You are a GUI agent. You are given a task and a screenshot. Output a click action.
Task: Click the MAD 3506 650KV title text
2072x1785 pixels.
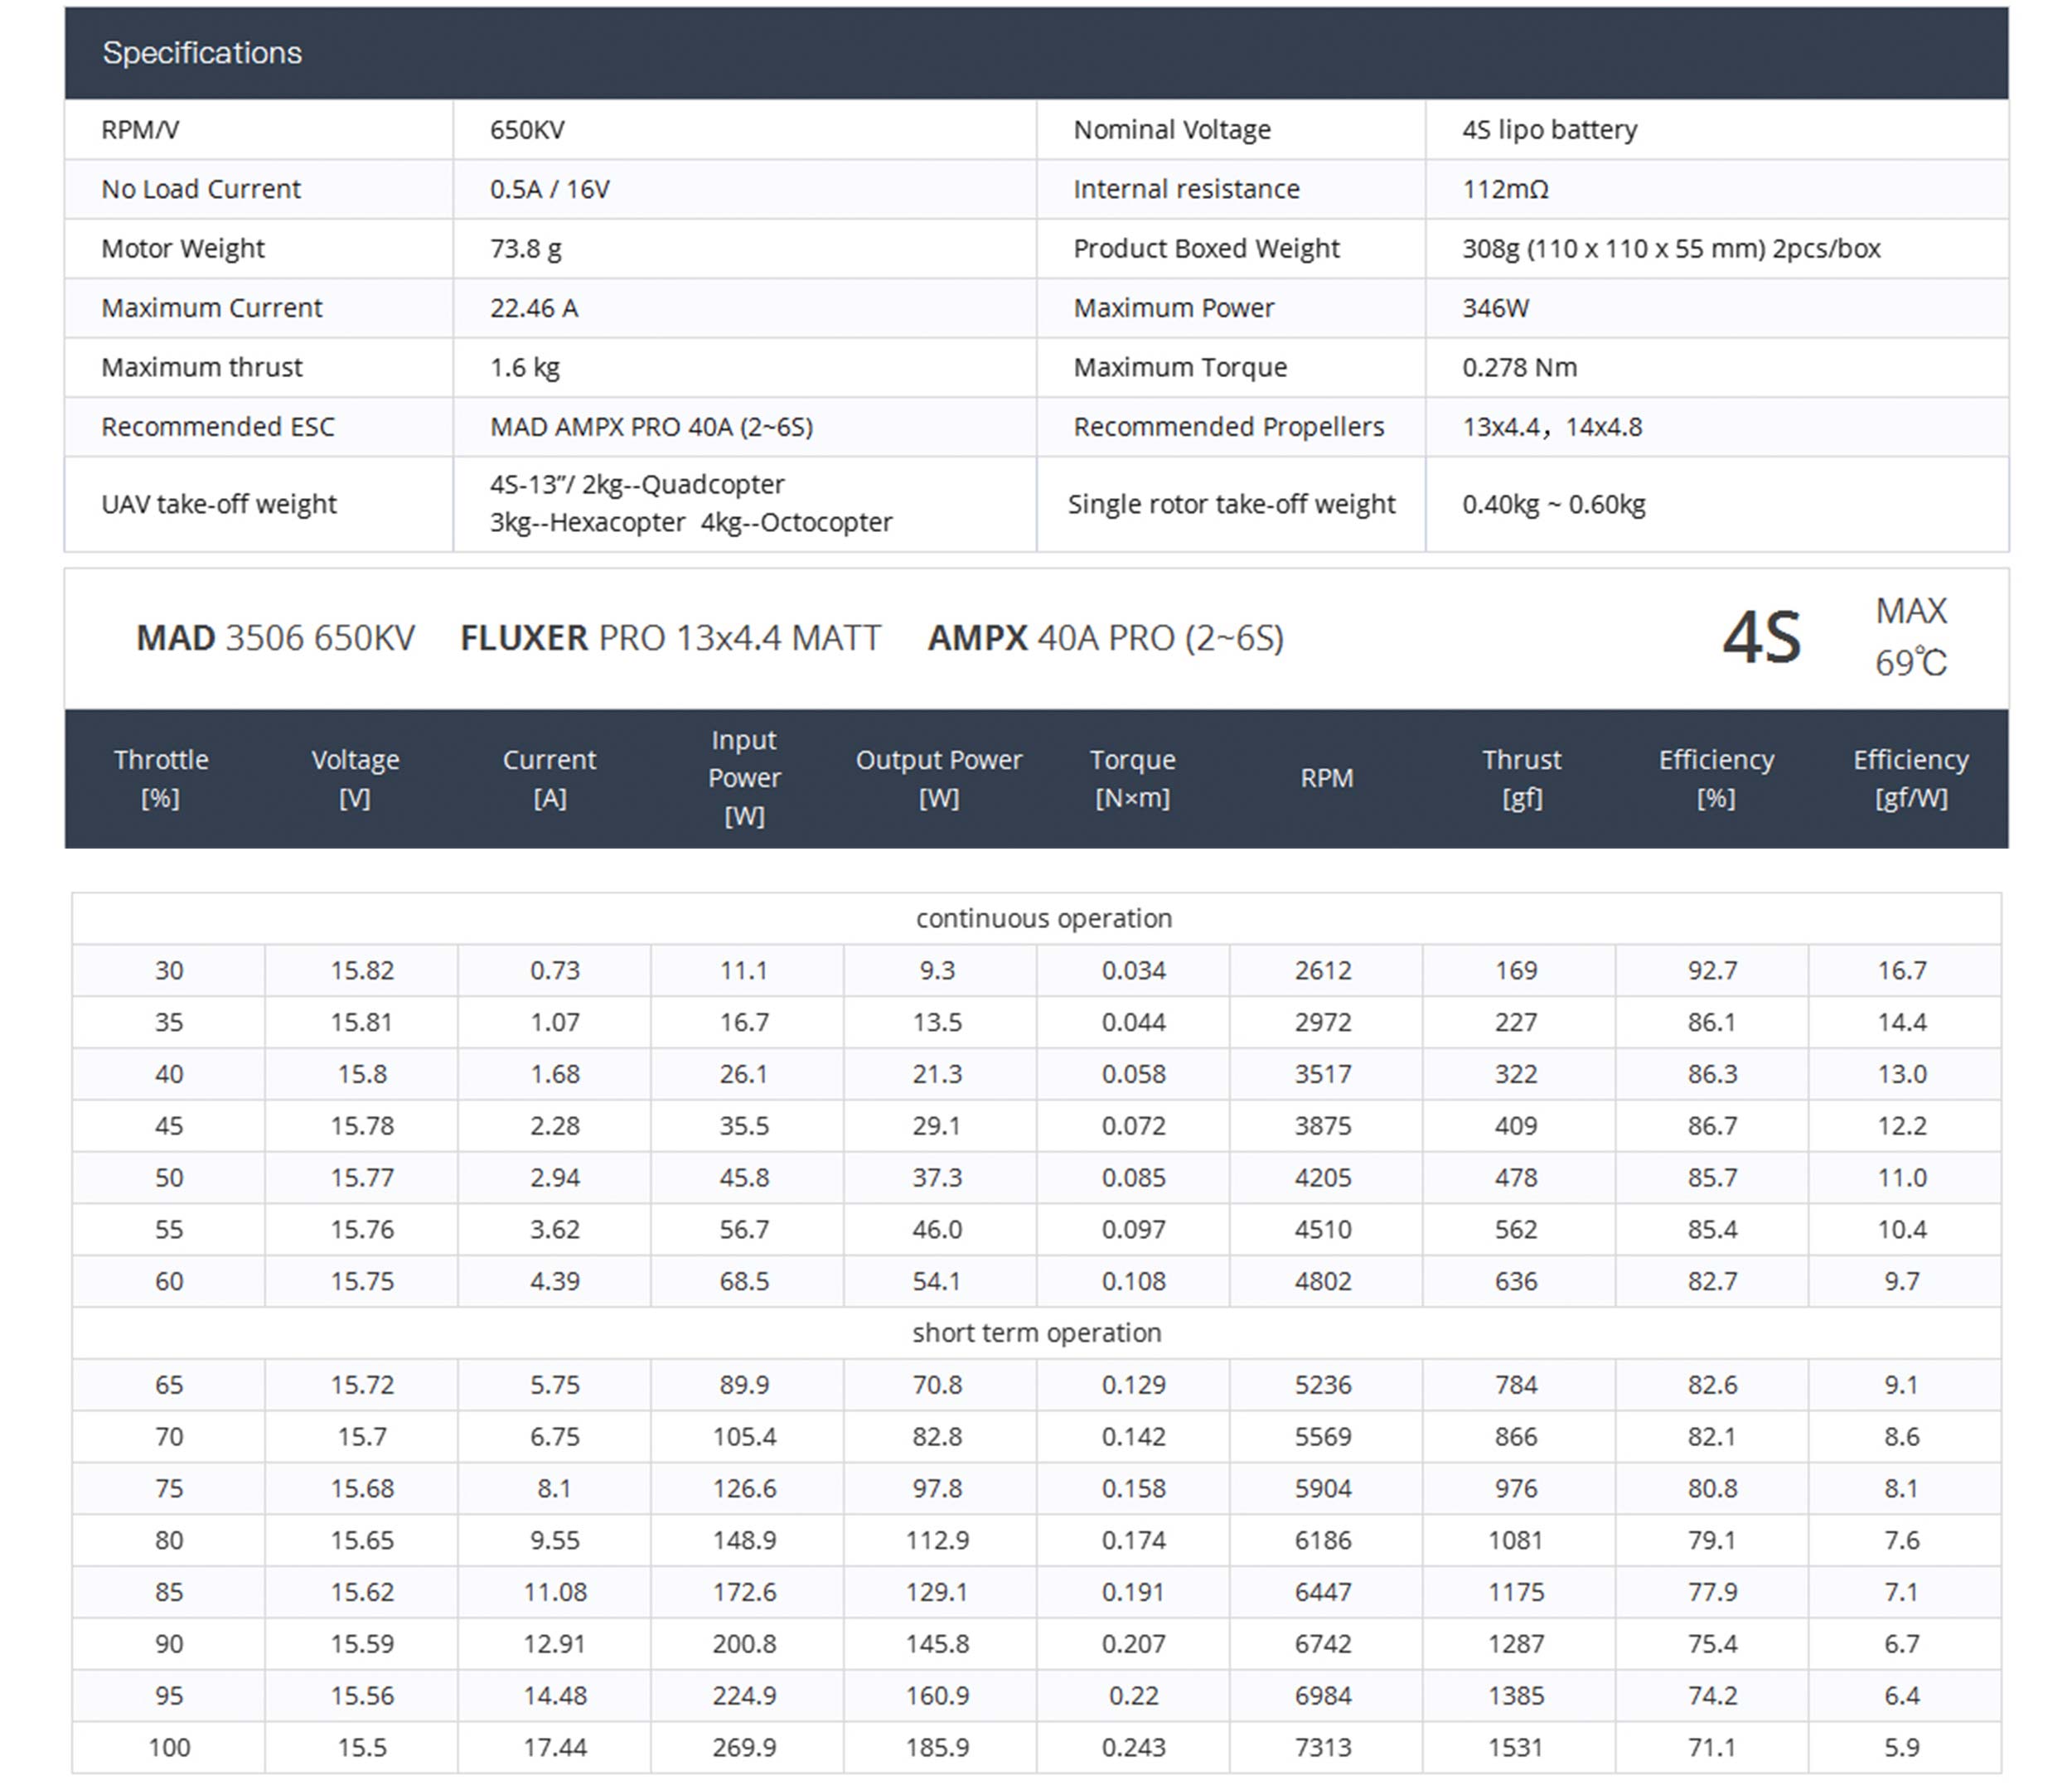pyautogui.click(x=275, y=638)
